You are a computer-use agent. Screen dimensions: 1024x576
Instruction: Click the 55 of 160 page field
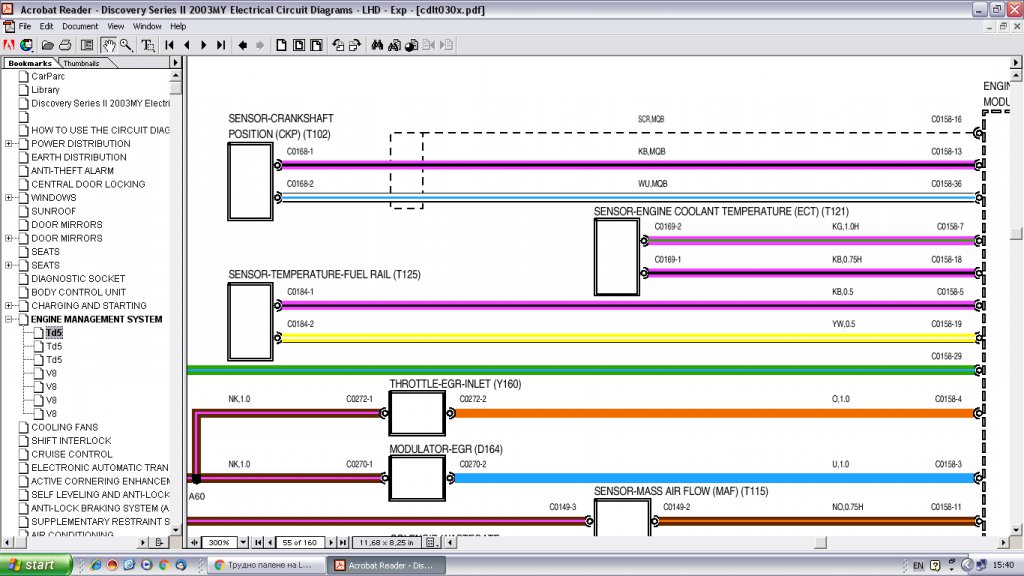(x=300, y=542)
